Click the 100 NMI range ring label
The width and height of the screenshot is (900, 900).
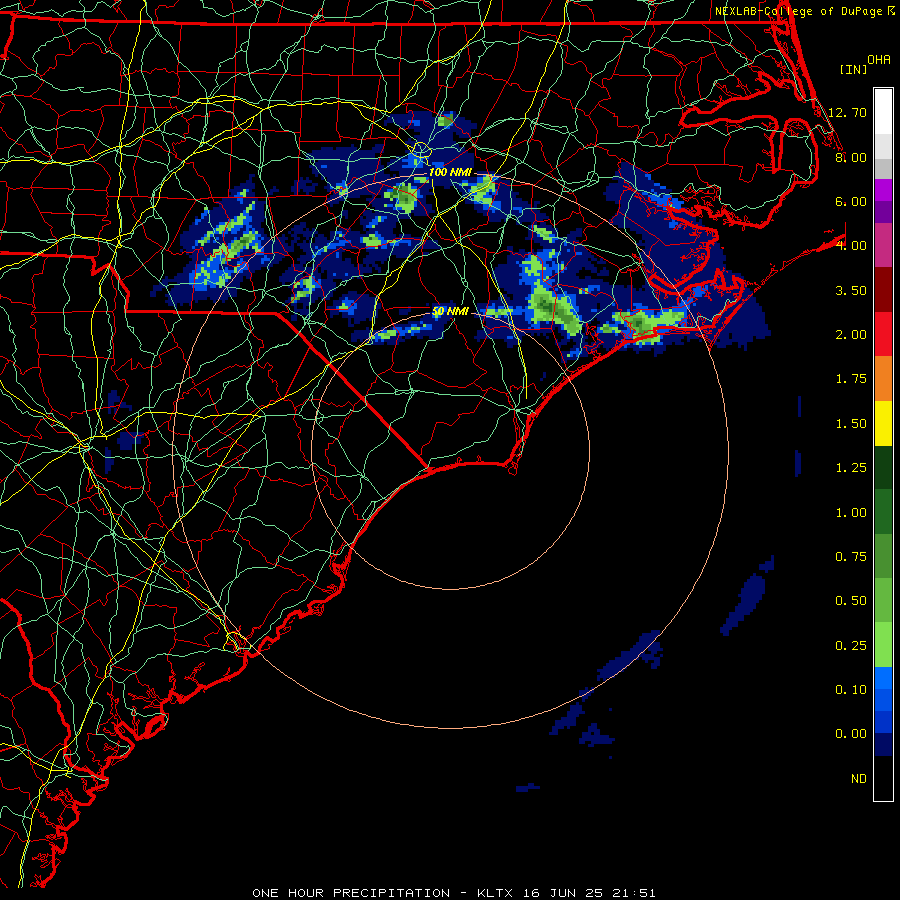(x=450, y=172)
